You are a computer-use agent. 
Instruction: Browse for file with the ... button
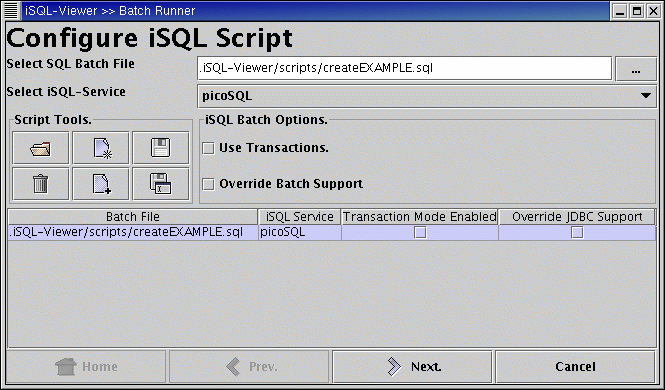636,69
